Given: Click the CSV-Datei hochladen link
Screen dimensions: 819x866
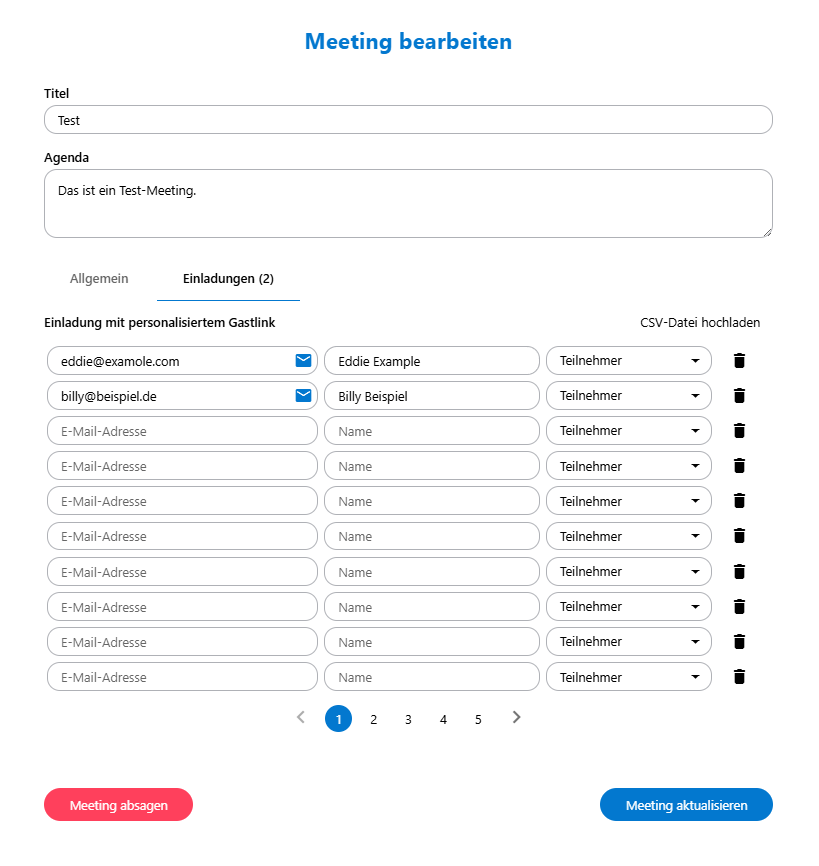Looking at the screenshot, I should tap(700, 322).
